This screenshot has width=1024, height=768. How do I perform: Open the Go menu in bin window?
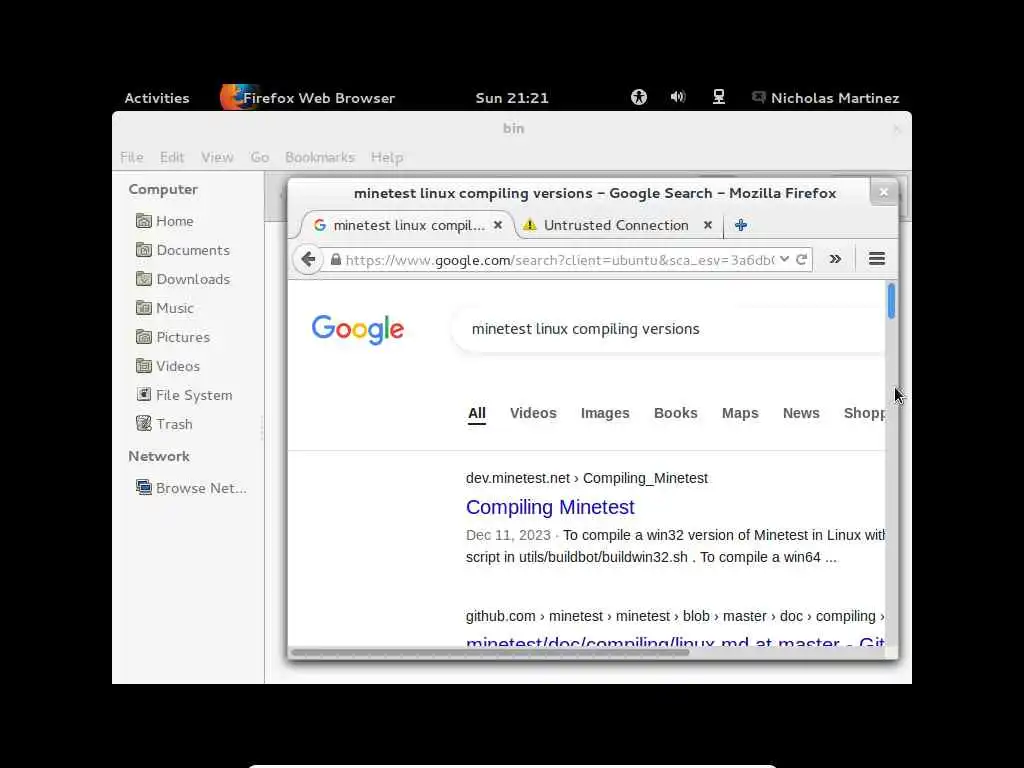[259, 157]
